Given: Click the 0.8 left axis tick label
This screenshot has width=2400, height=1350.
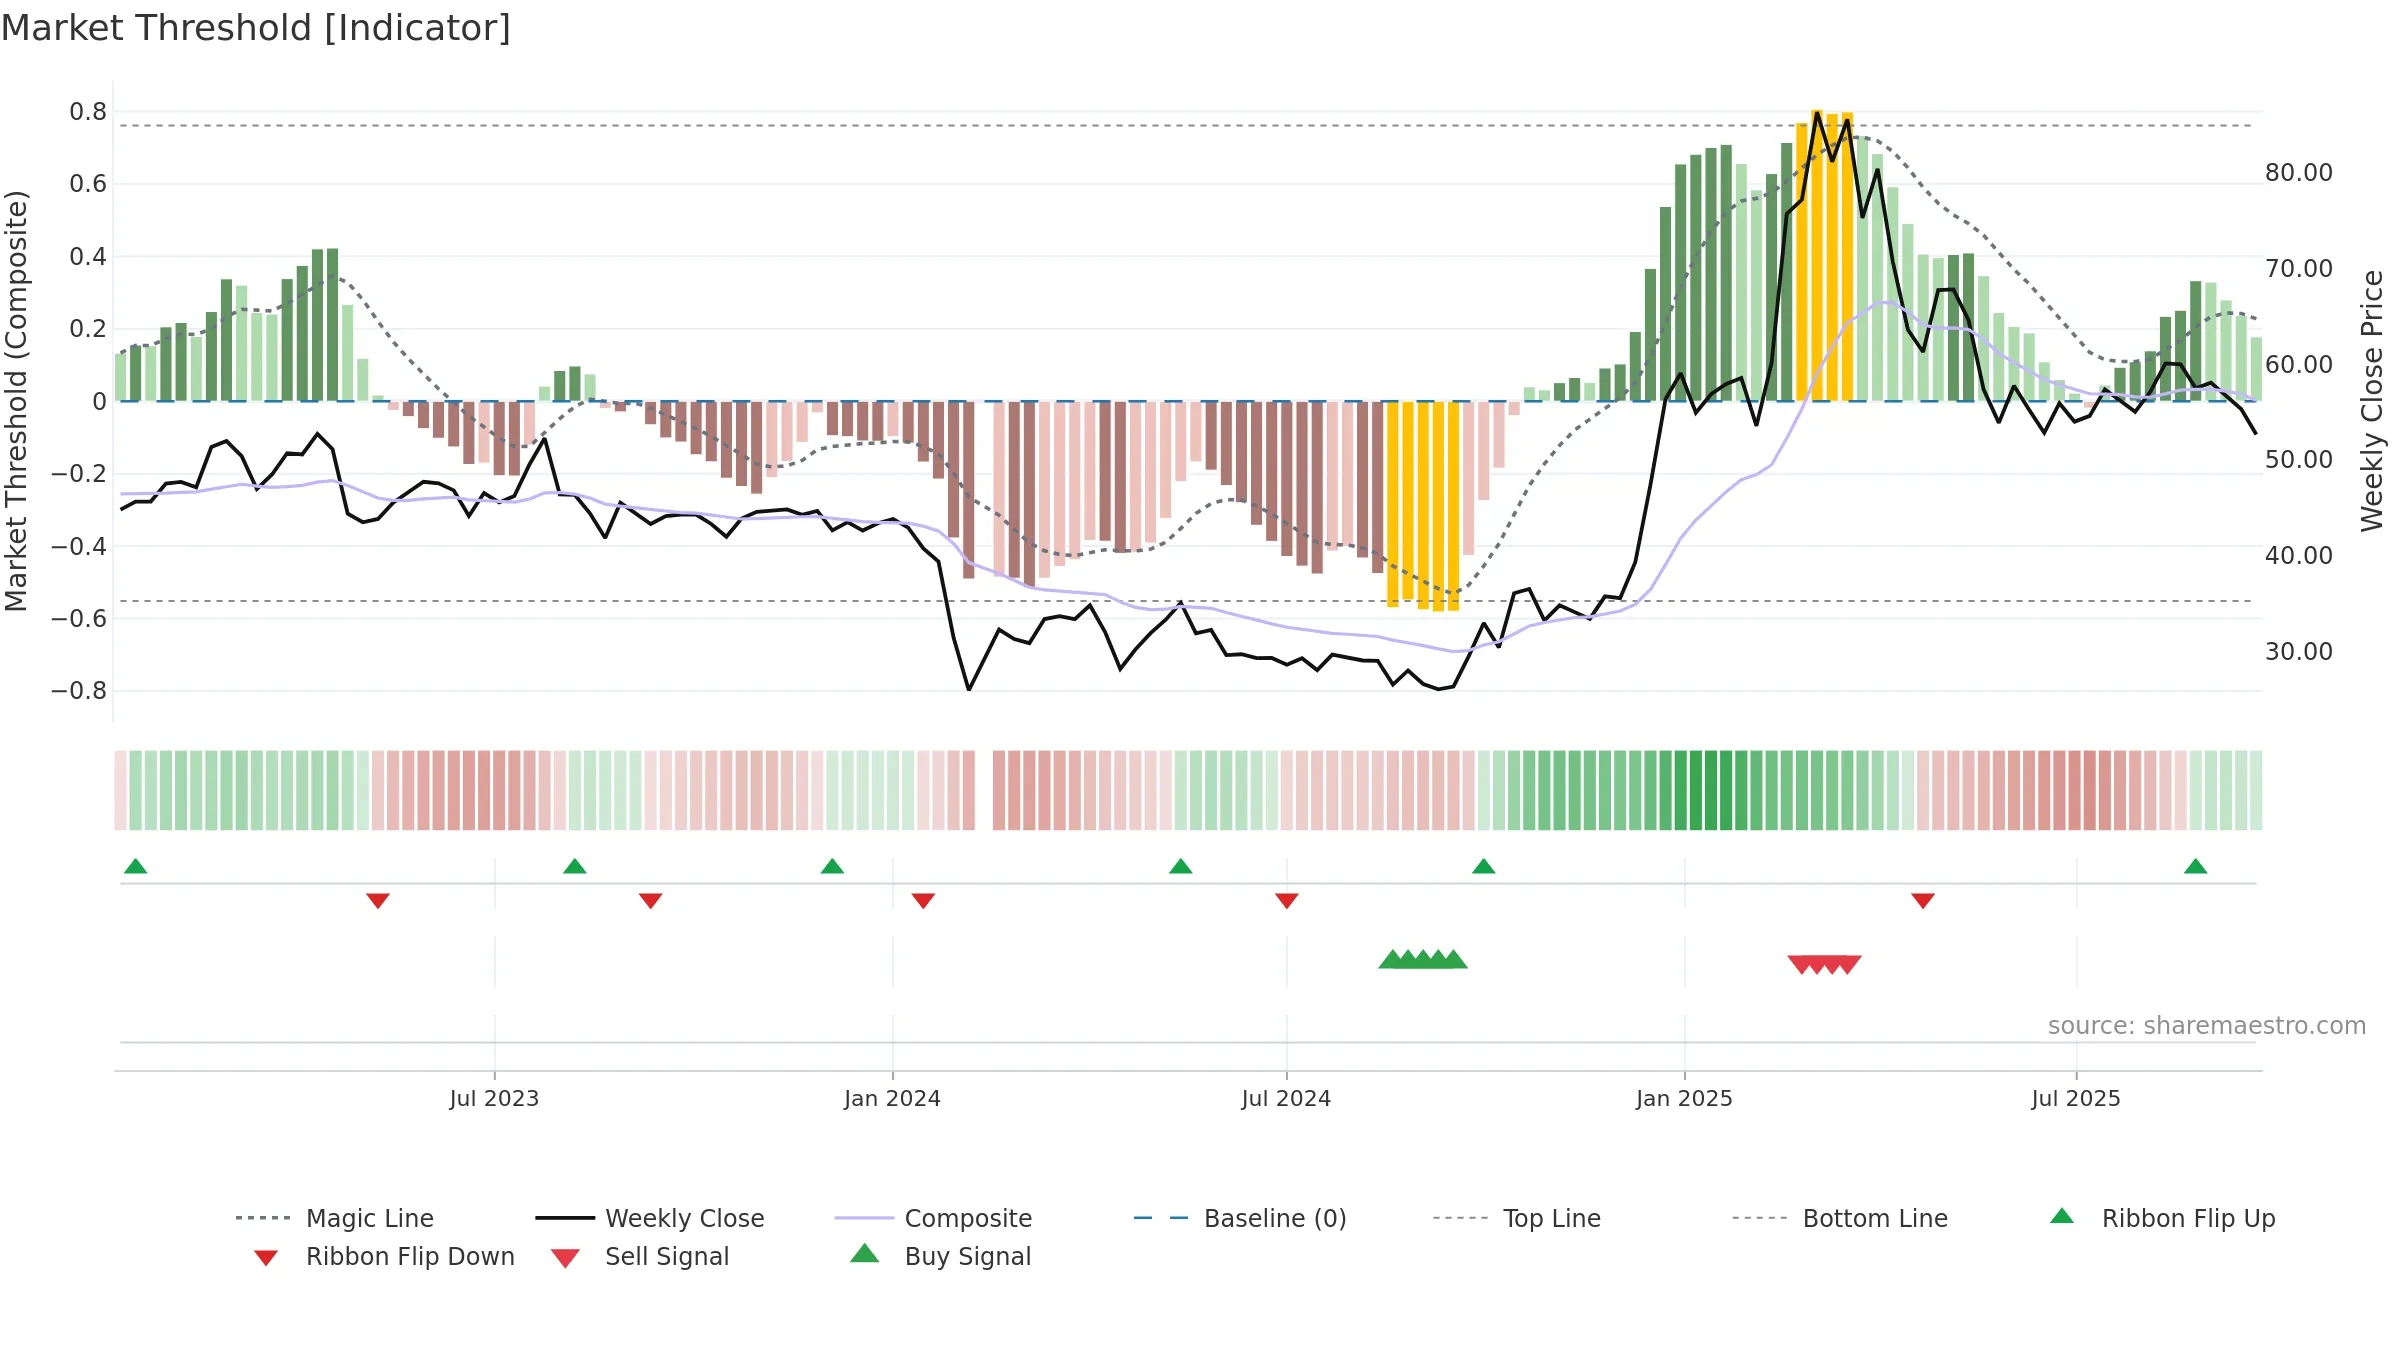Looking at the screenshot, I should (88, 112).
